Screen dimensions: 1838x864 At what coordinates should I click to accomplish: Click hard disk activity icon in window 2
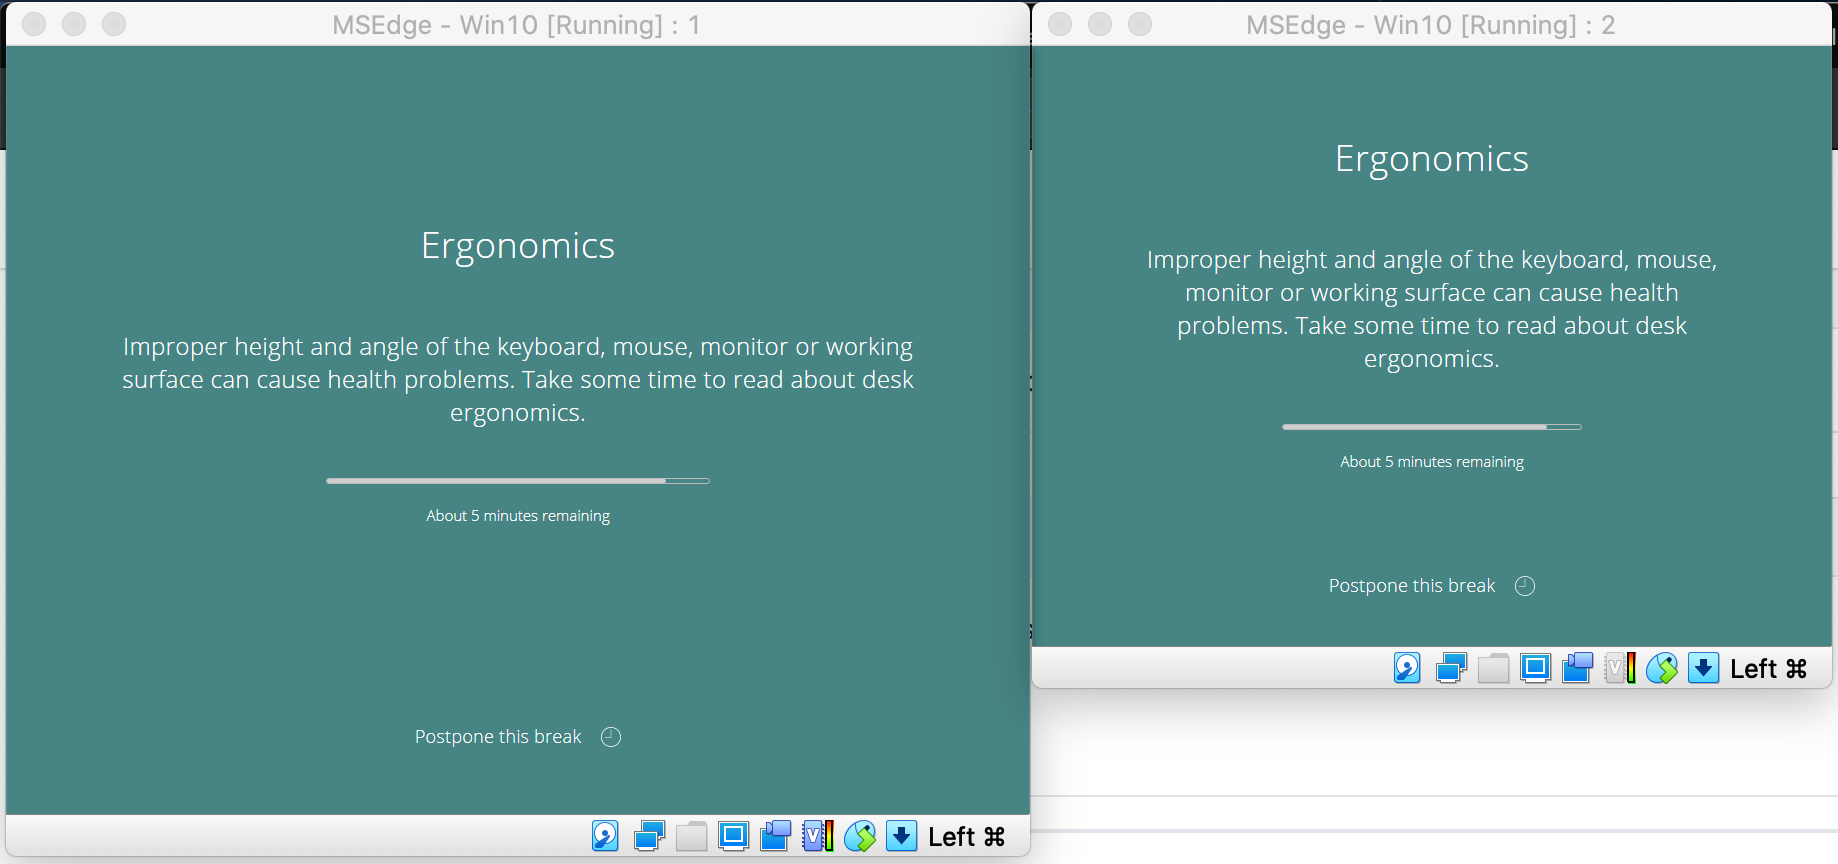(1407, 668)
